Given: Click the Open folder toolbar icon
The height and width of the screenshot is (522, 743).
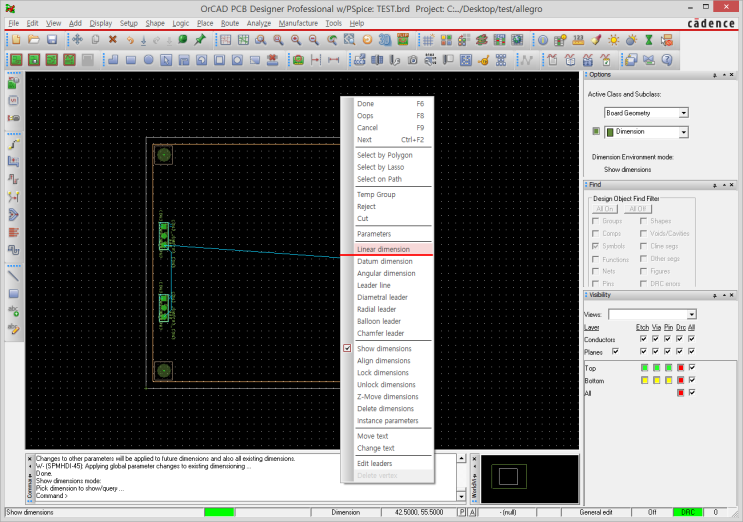Looking at the screenshot, I should (32, 40).
